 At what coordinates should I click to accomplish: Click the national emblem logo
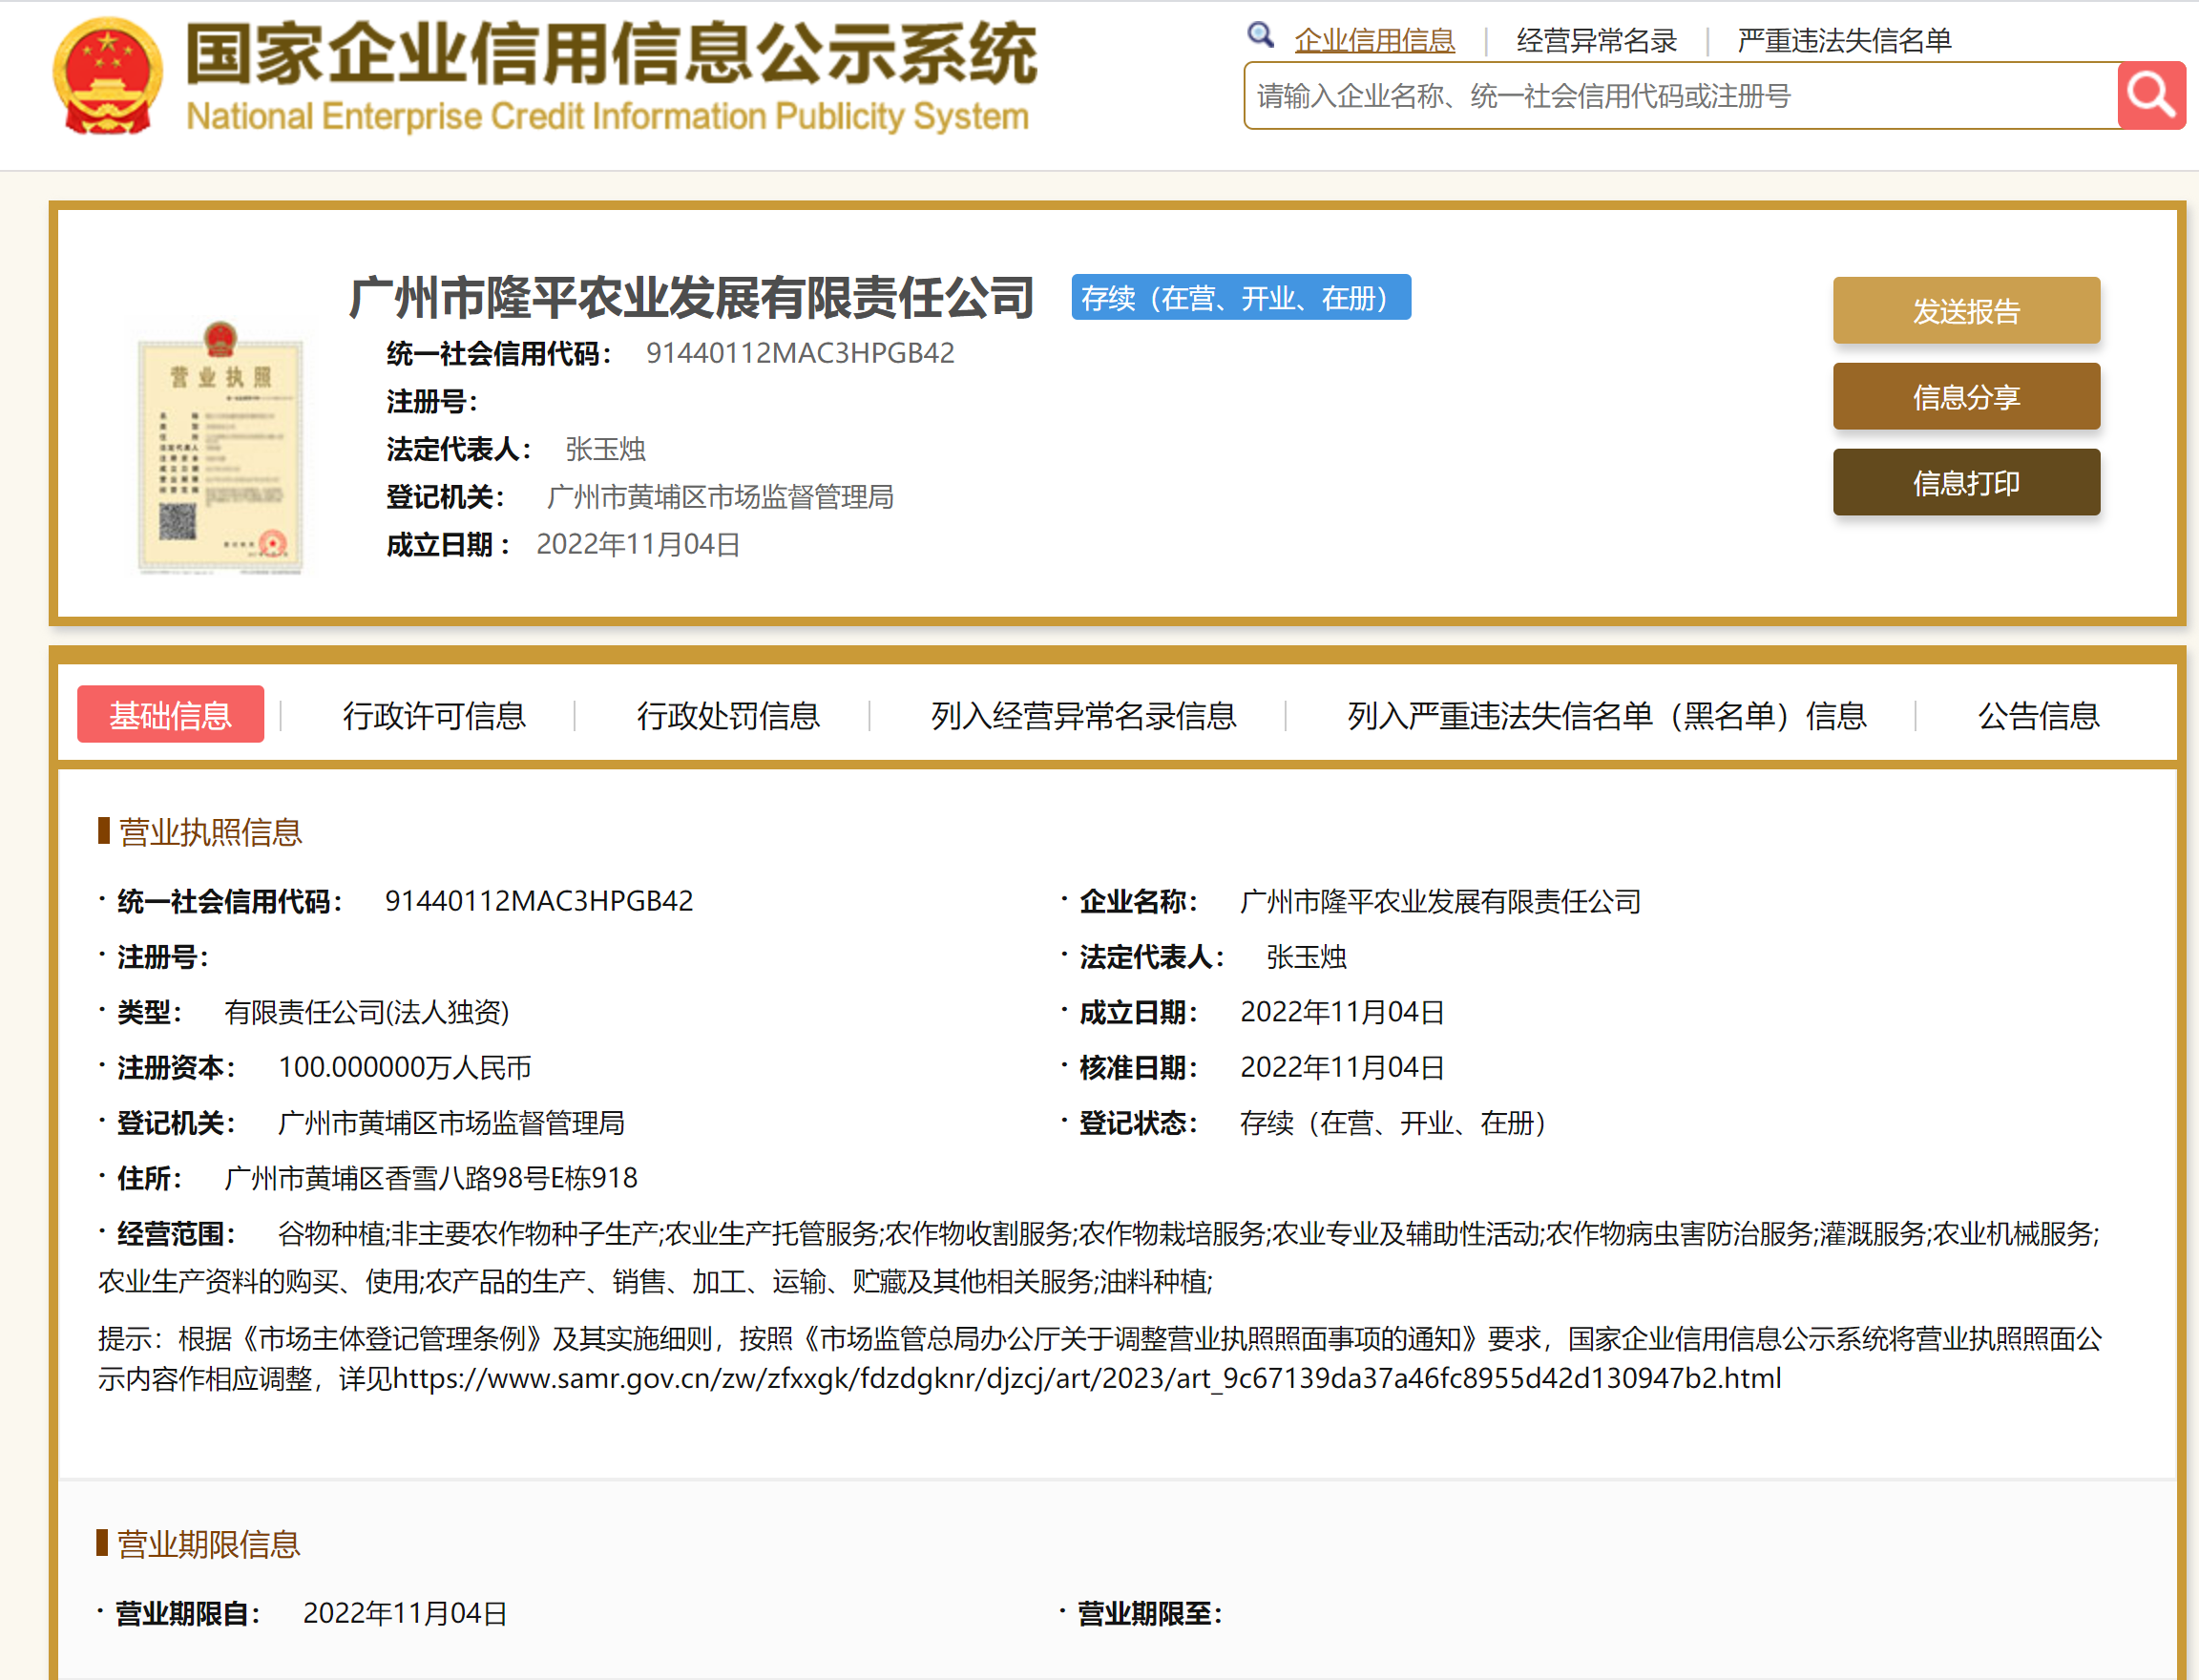tap(106, 76)
